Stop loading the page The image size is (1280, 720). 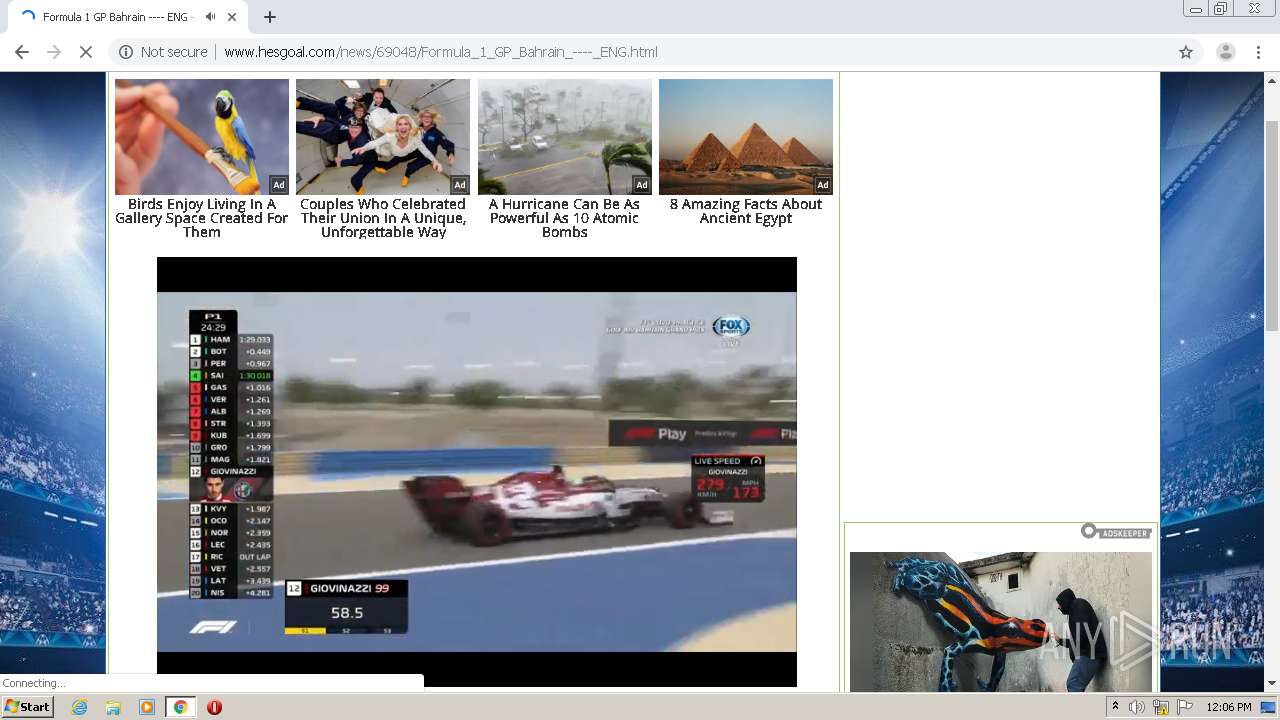click(86, 52)
